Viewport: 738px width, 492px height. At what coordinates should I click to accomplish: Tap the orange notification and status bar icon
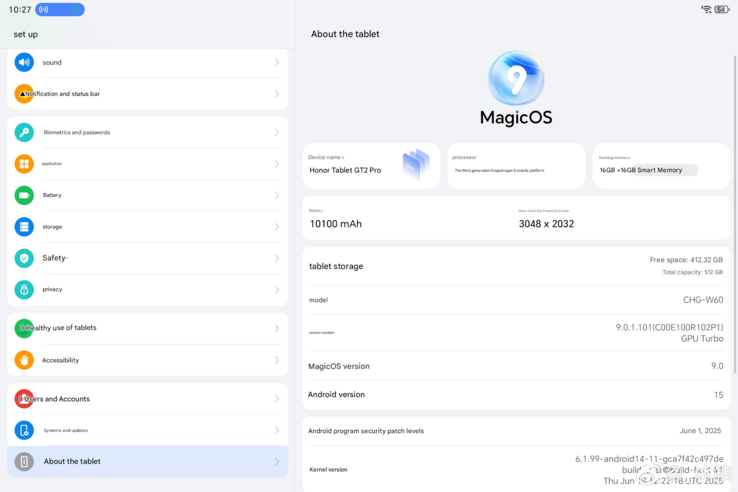(24, 94)
